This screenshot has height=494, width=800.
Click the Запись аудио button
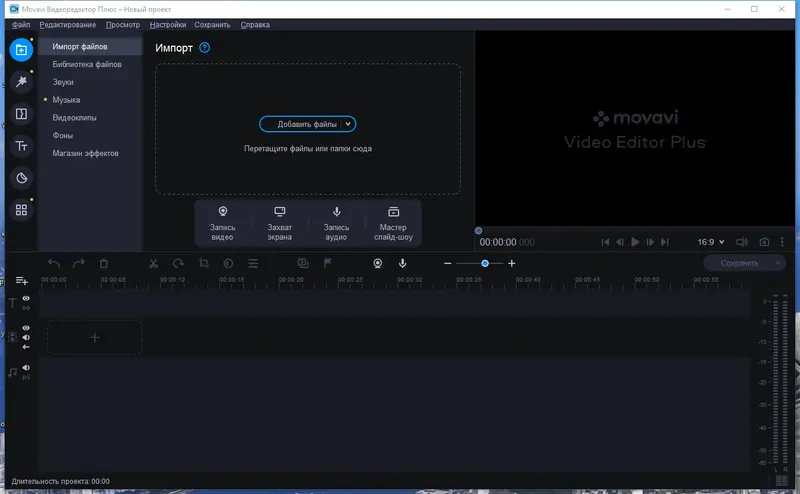(x=336, y=223)
